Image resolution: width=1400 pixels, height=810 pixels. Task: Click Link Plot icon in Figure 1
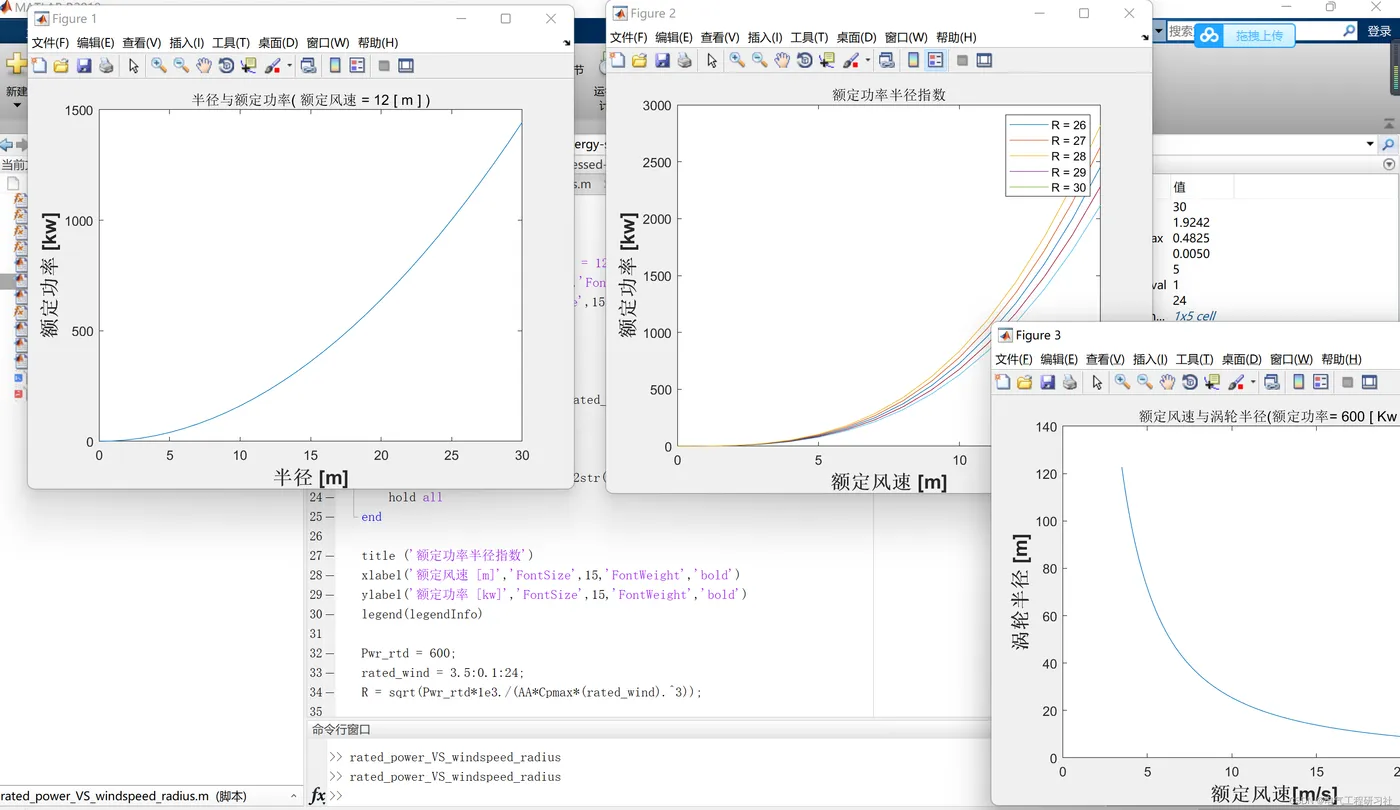(x=309, y=66)
